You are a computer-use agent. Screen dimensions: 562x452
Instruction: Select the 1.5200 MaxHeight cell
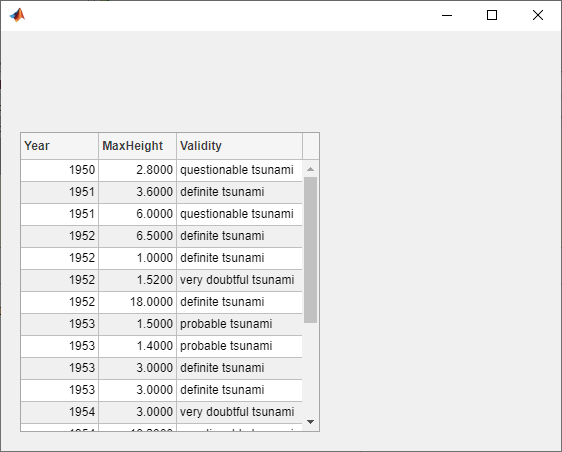(x=138, y=280)
